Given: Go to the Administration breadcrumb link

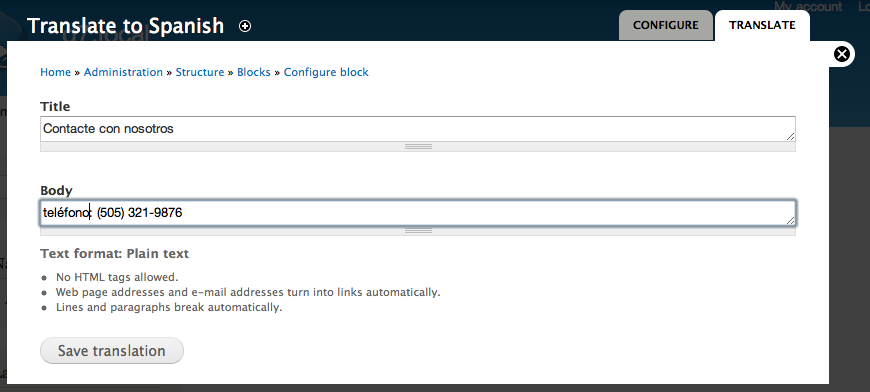Looking at the screenshot, I should pos(123,72).
